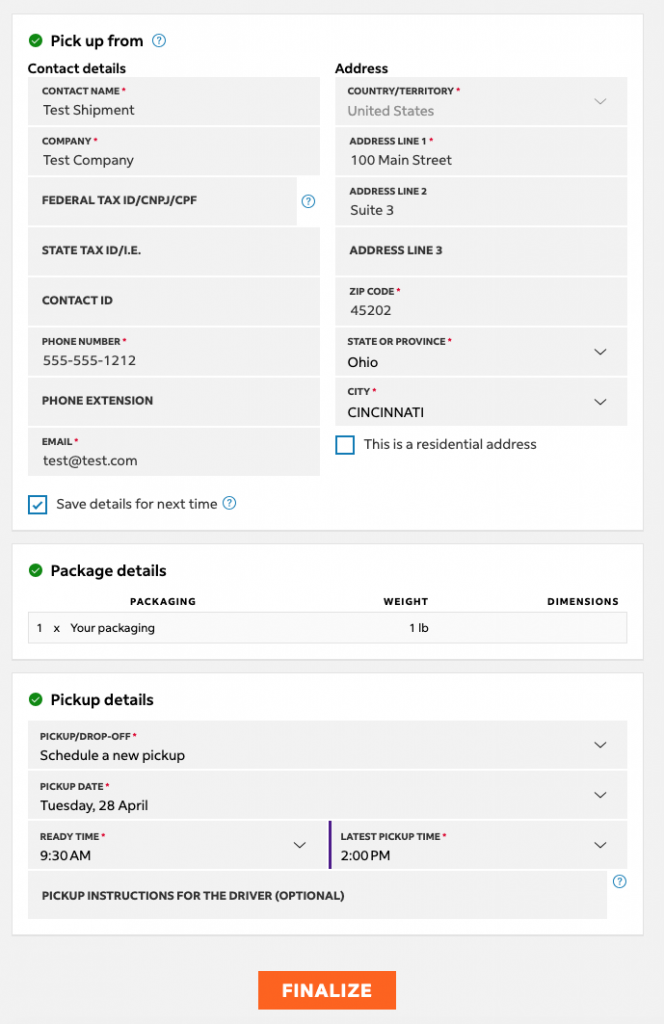Open the Ready Time dropdown
Viewport: 664px width, 1024px height.
(299, 845)
